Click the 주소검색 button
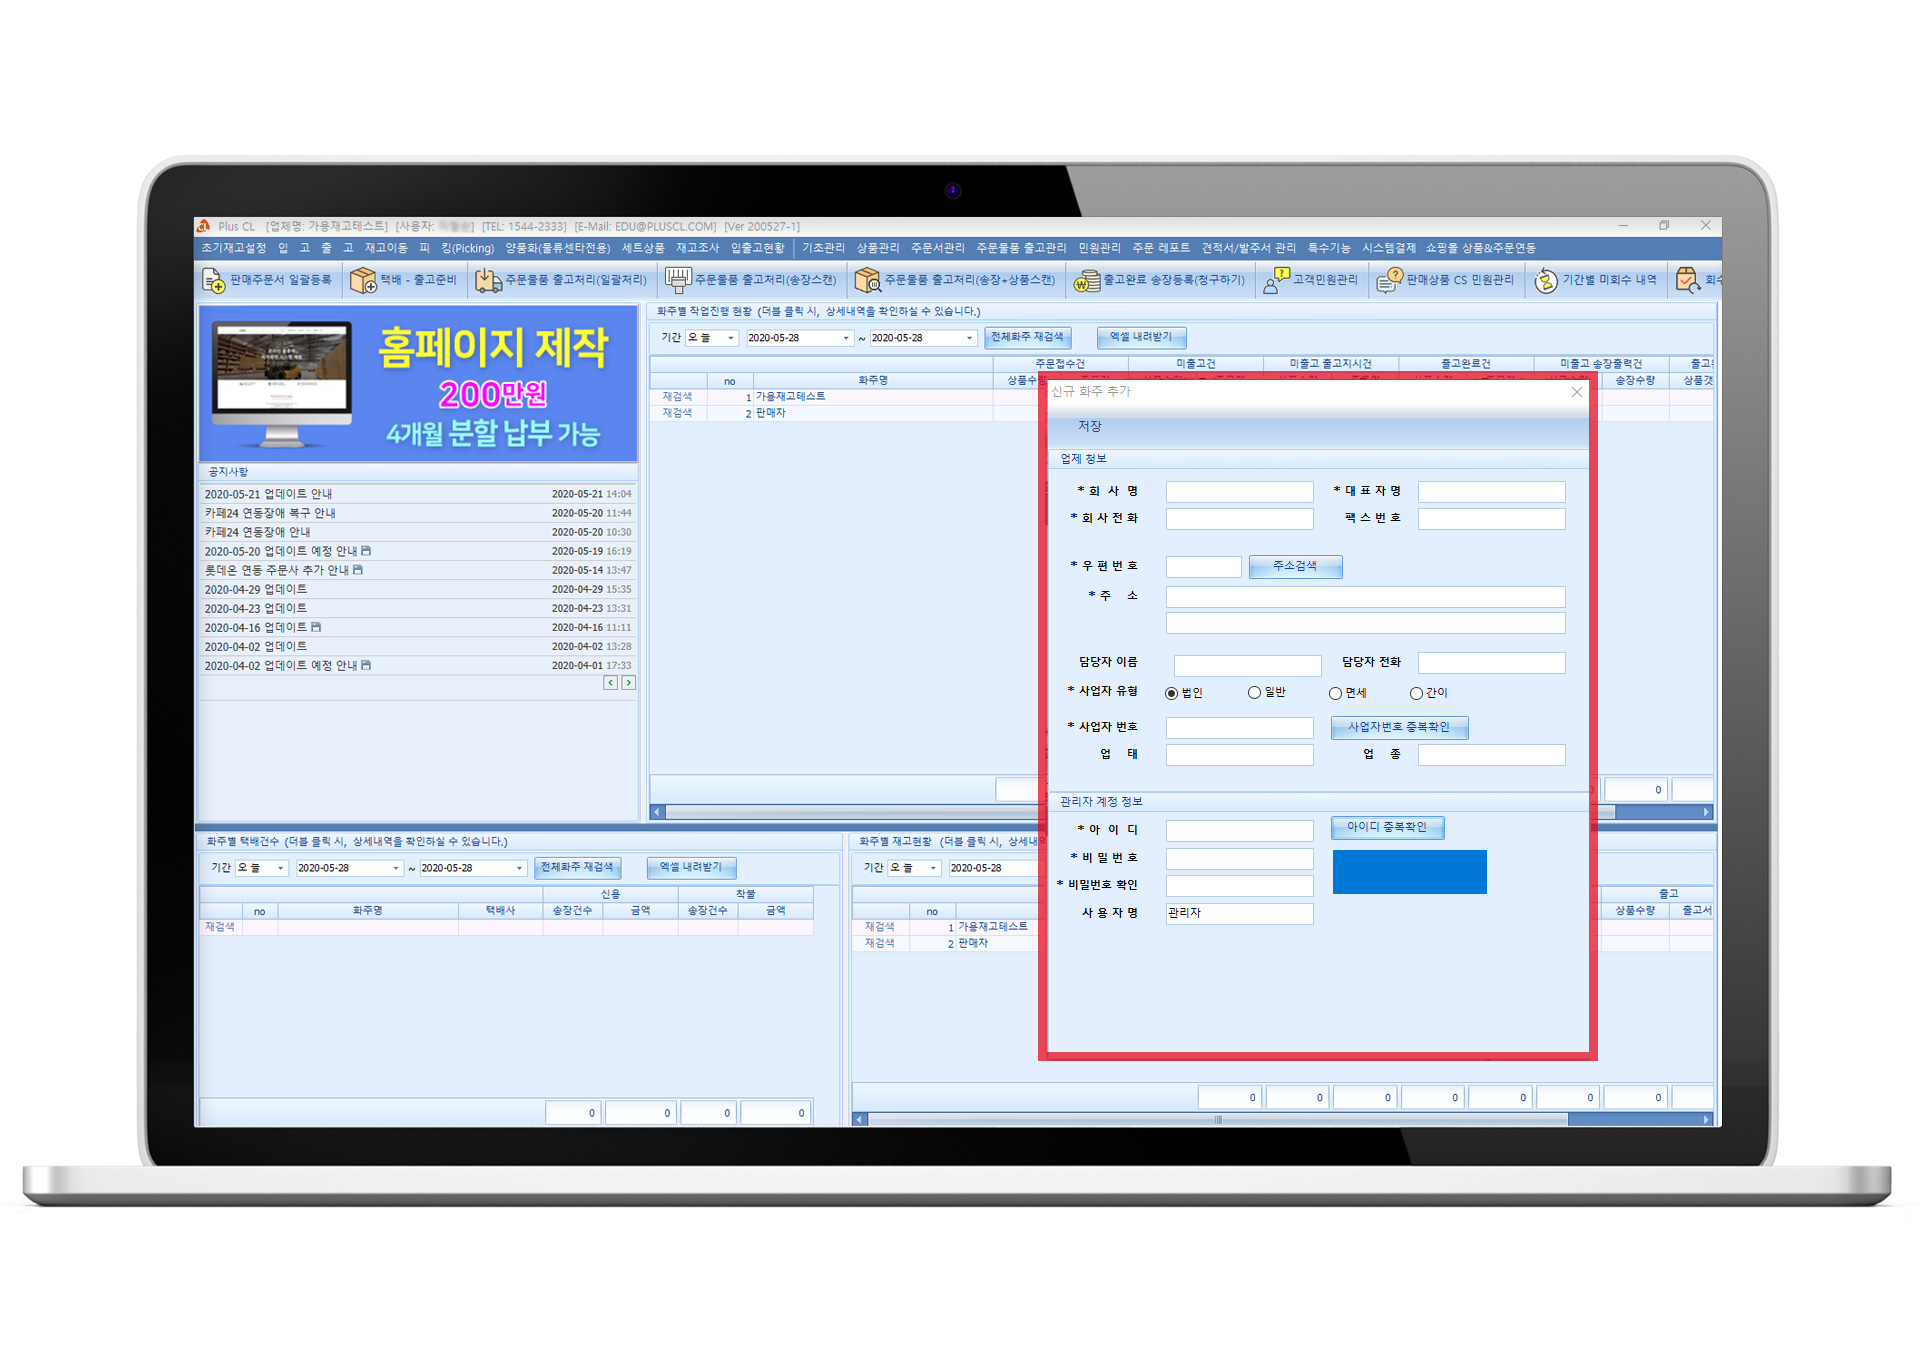The height and width of the screenshot is (1350, 1920). coord(1295,567)
